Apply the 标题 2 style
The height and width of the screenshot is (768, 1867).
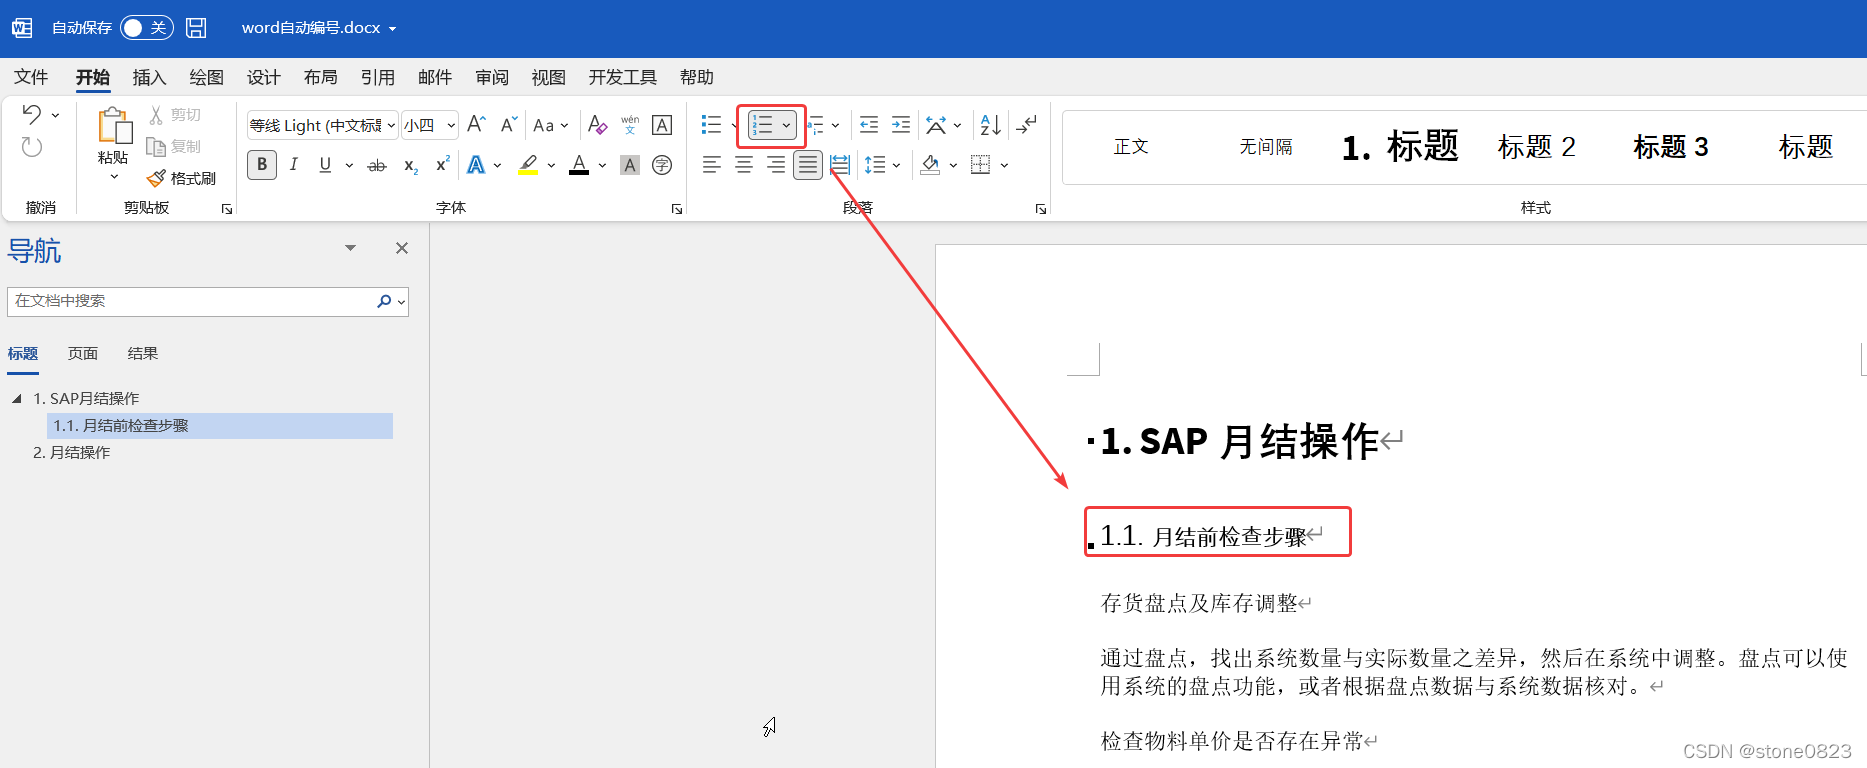click(1536, 147)
